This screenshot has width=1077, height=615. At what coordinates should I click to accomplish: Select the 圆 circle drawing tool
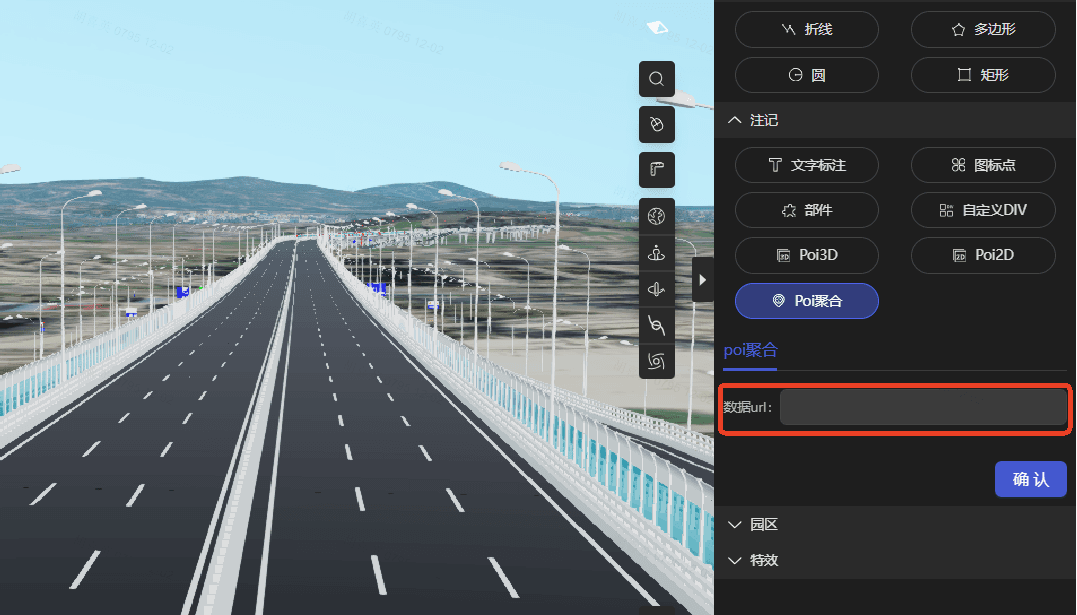806,75
